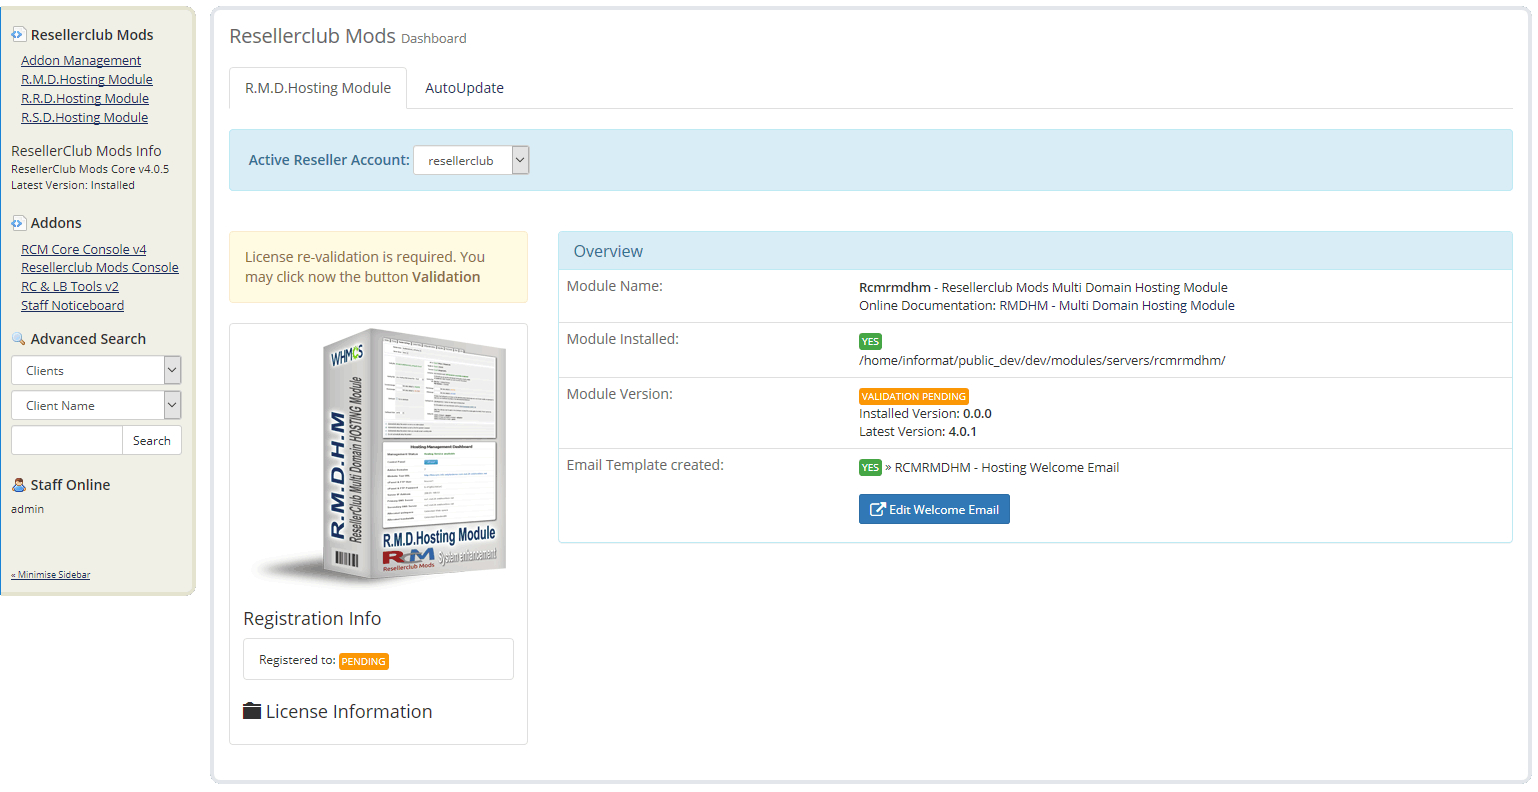This screenshot has width=1538, height=792.
Task: Open R.S.D.Hosting Module sidebar link
Action: click(x=84, y=118)
